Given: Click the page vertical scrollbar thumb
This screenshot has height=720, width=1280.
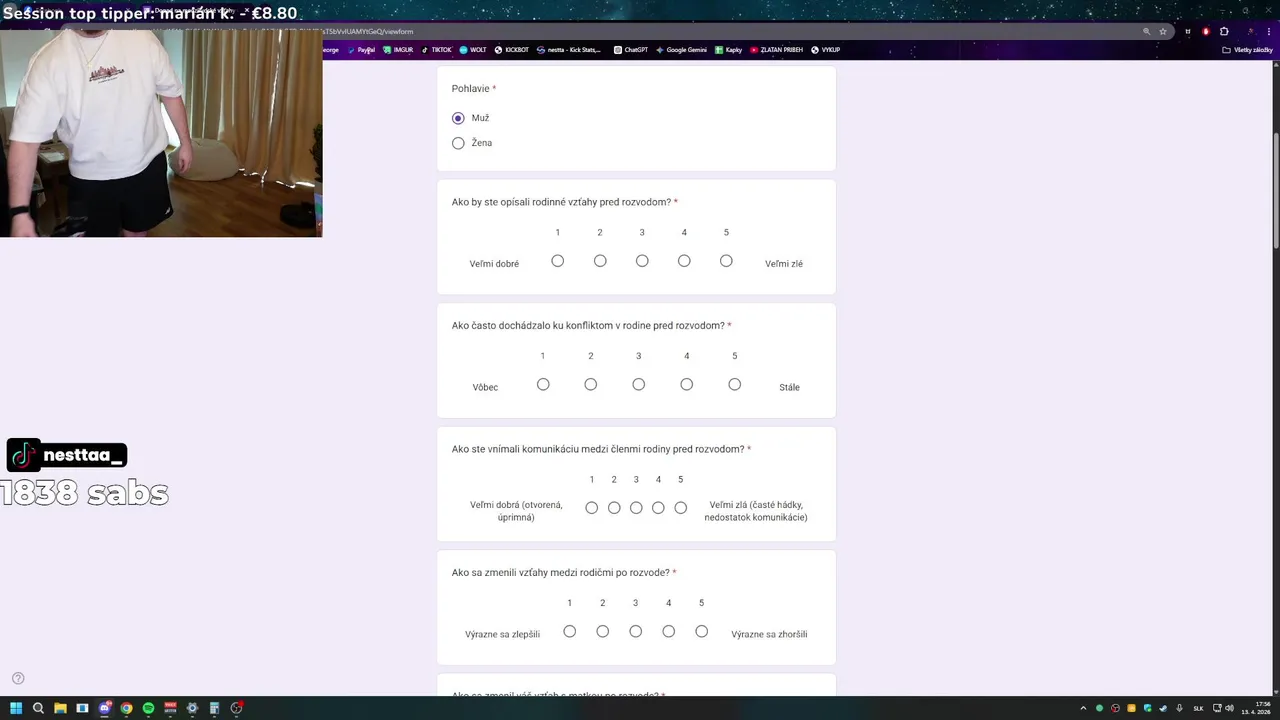Looking at the screenshot, I should coord(1275,191).
